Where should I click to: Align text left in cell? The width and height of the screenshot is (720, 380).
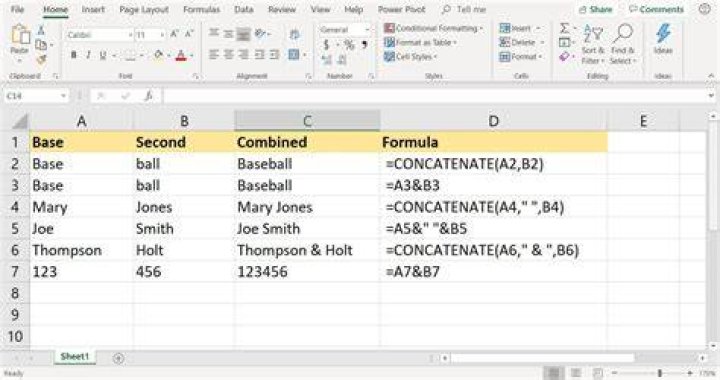click(x=214, y=55)
